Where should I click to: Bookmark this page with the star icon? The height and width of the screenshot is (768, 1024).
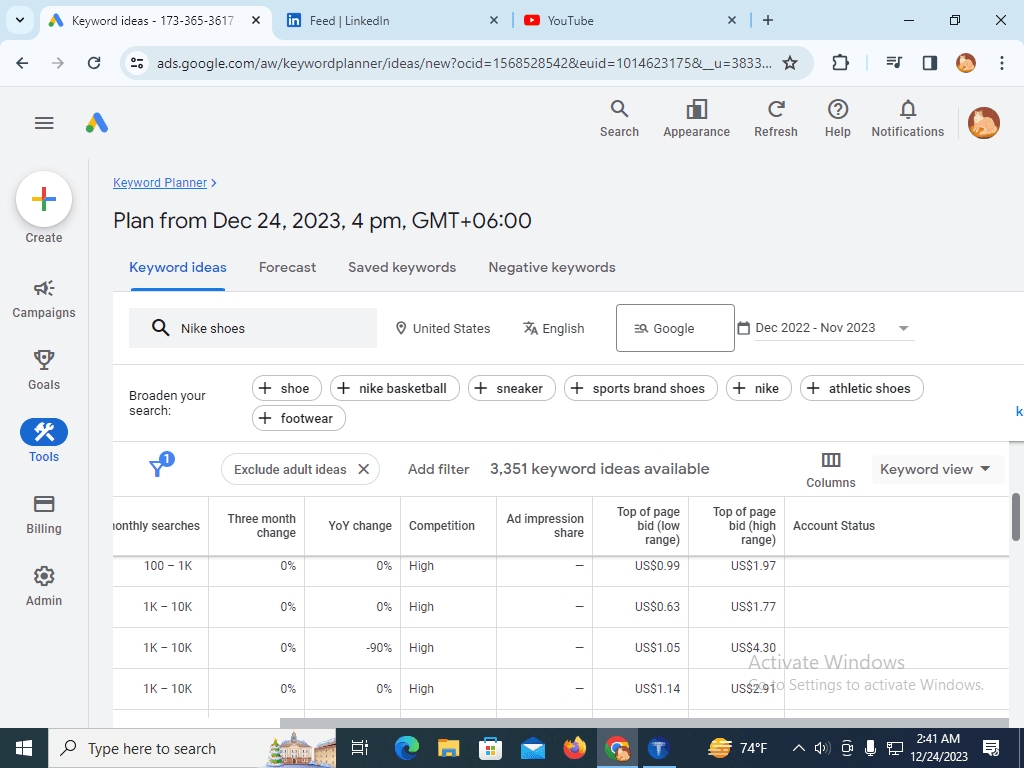pos(790,63)
